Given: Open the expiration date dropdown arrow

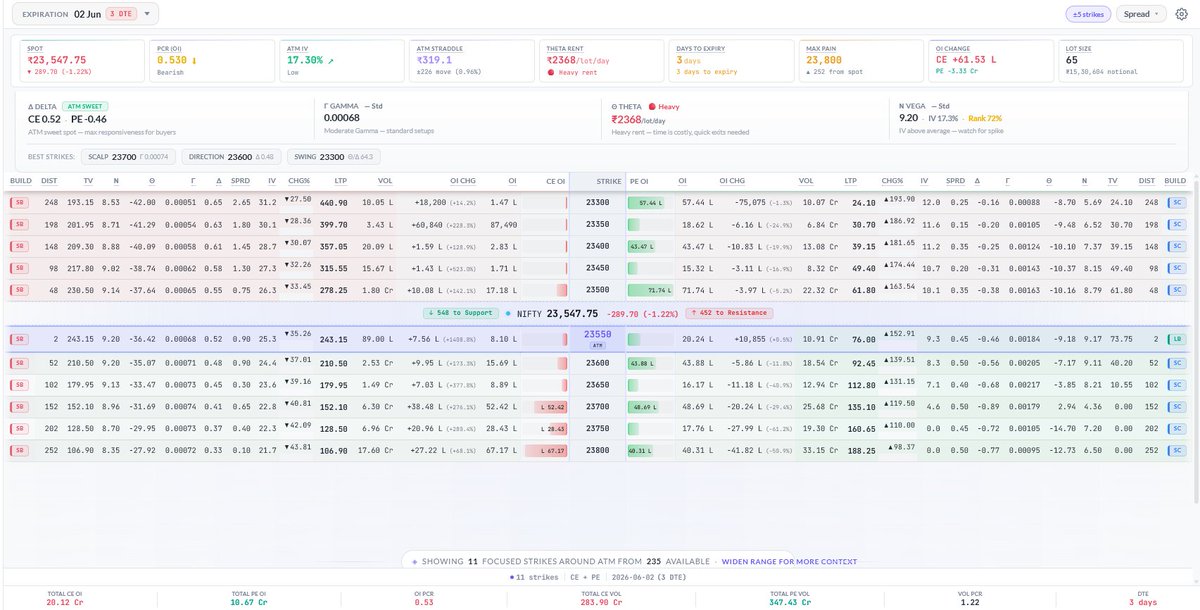Looking at the screenshot, I should click(x=148, y=14).
